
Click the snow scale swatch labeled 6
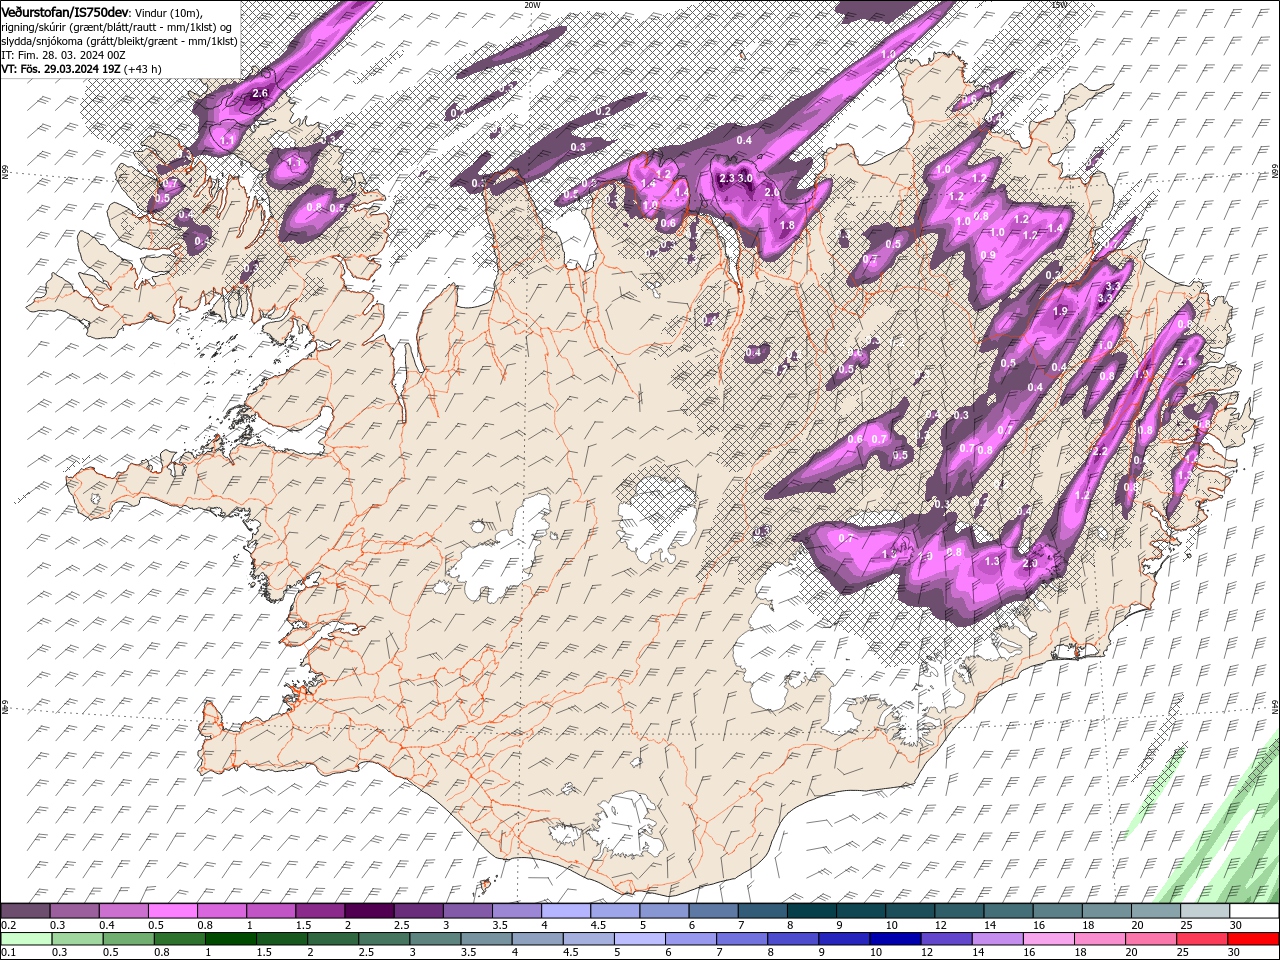click(714, 911)
